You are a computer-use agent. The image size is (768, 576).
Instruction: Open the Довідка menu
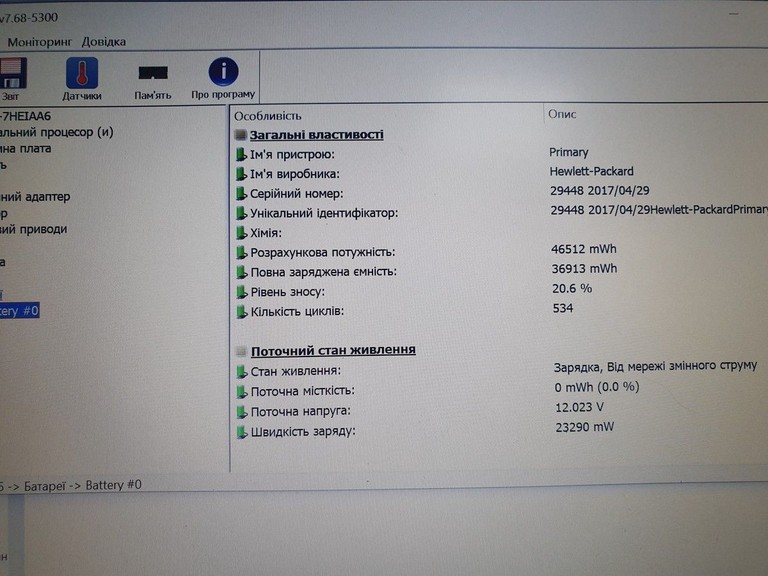pos(104,42)
